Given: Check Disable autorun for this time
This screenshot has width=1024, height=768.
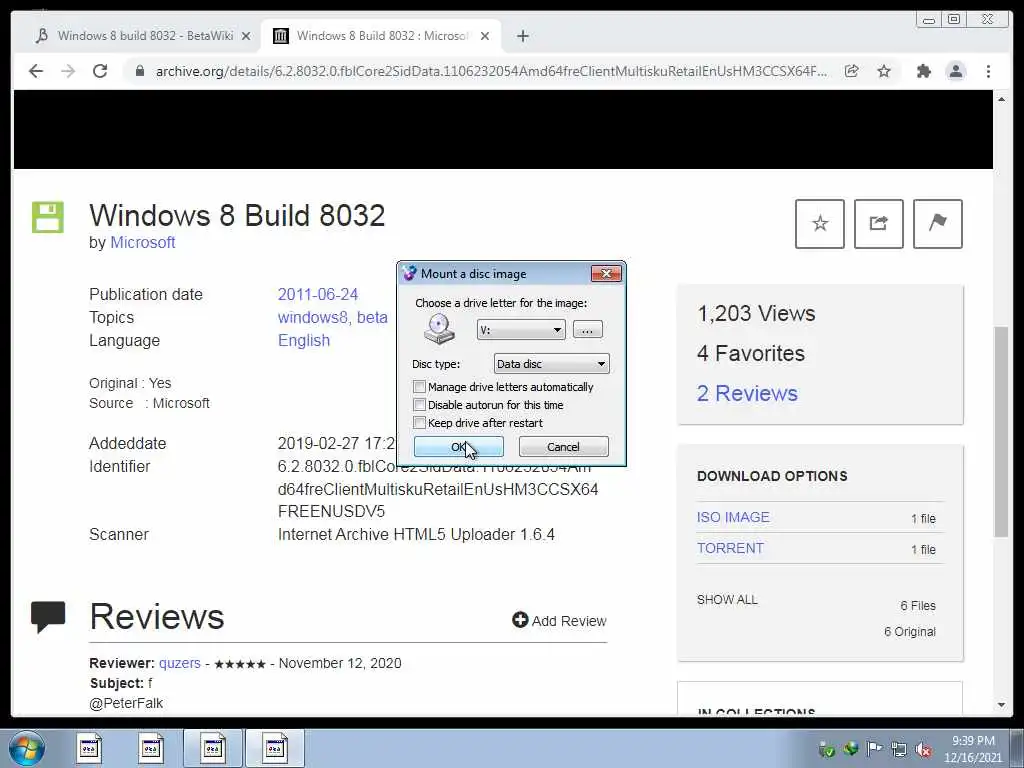Looking at the screenshot, I should point(419,405).
